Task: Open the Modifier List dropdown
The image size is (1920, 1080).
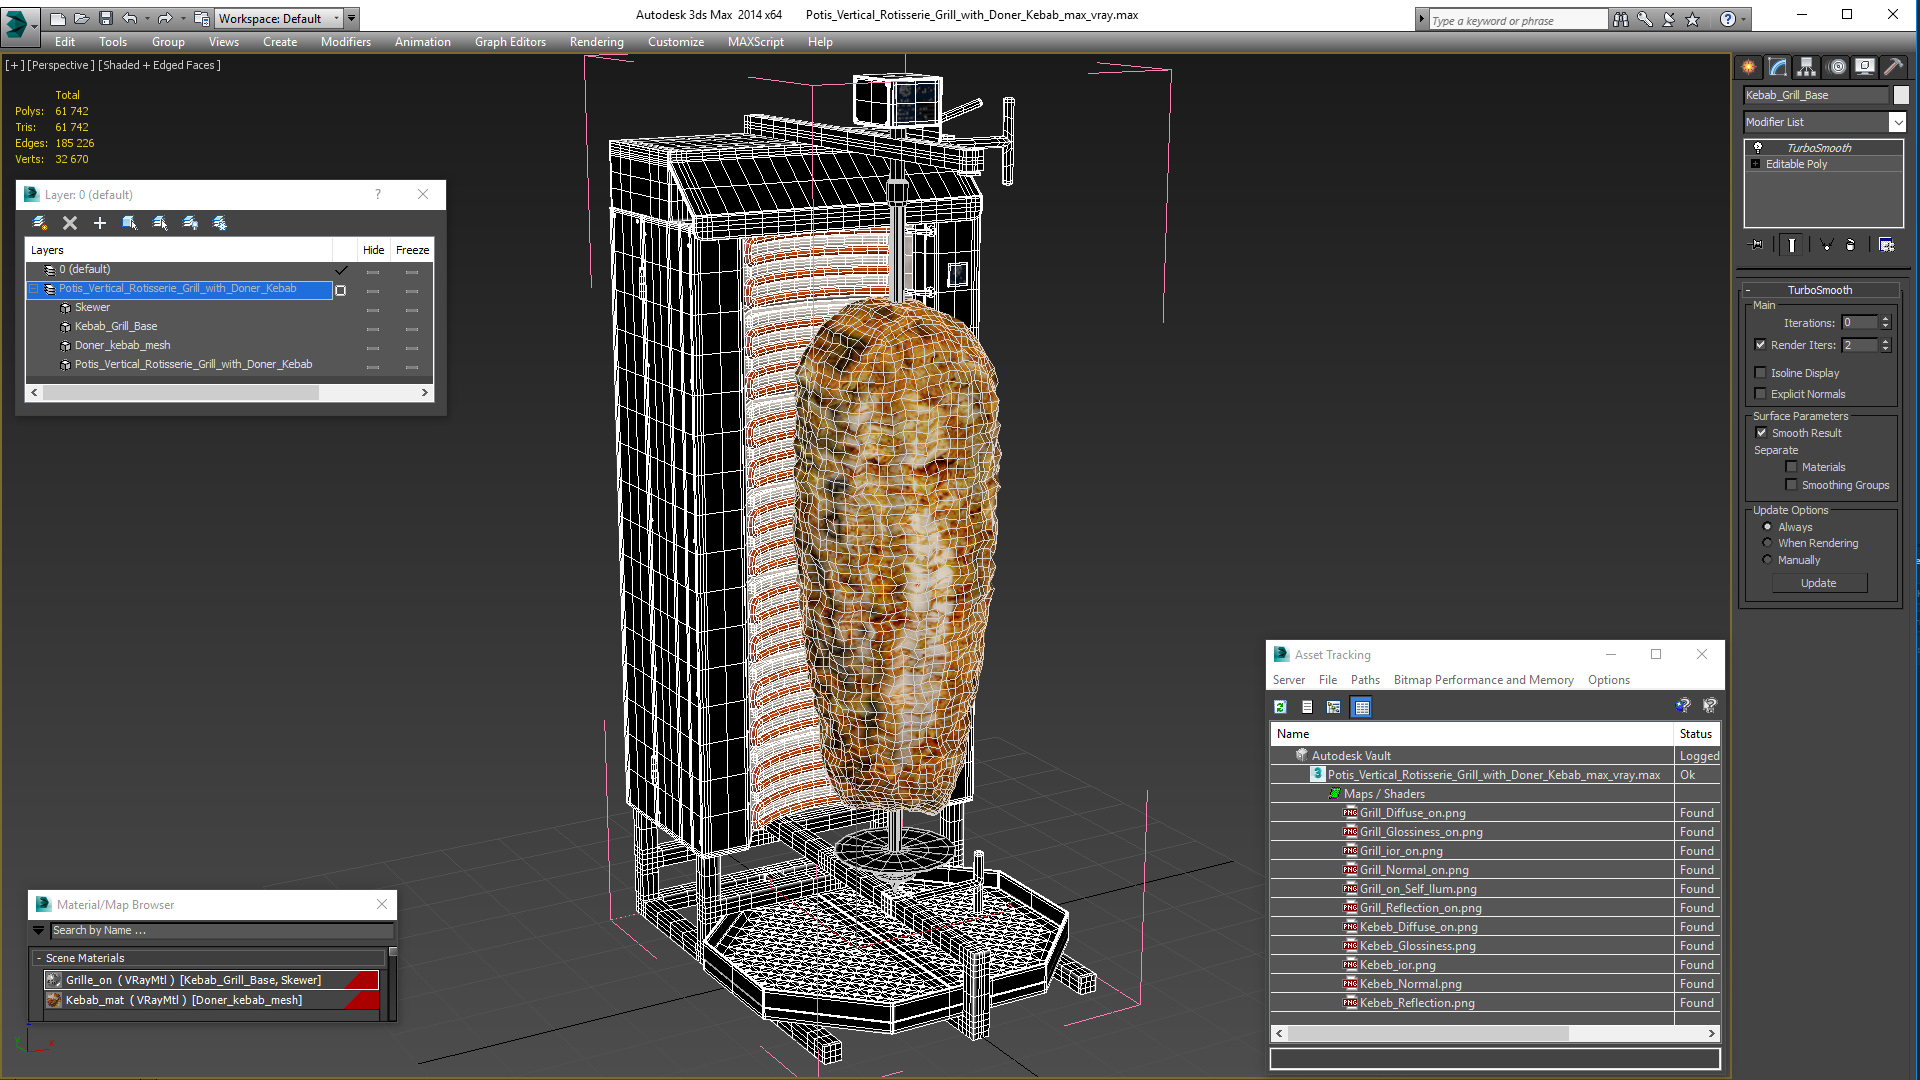Action: (x=1897, y=122)
